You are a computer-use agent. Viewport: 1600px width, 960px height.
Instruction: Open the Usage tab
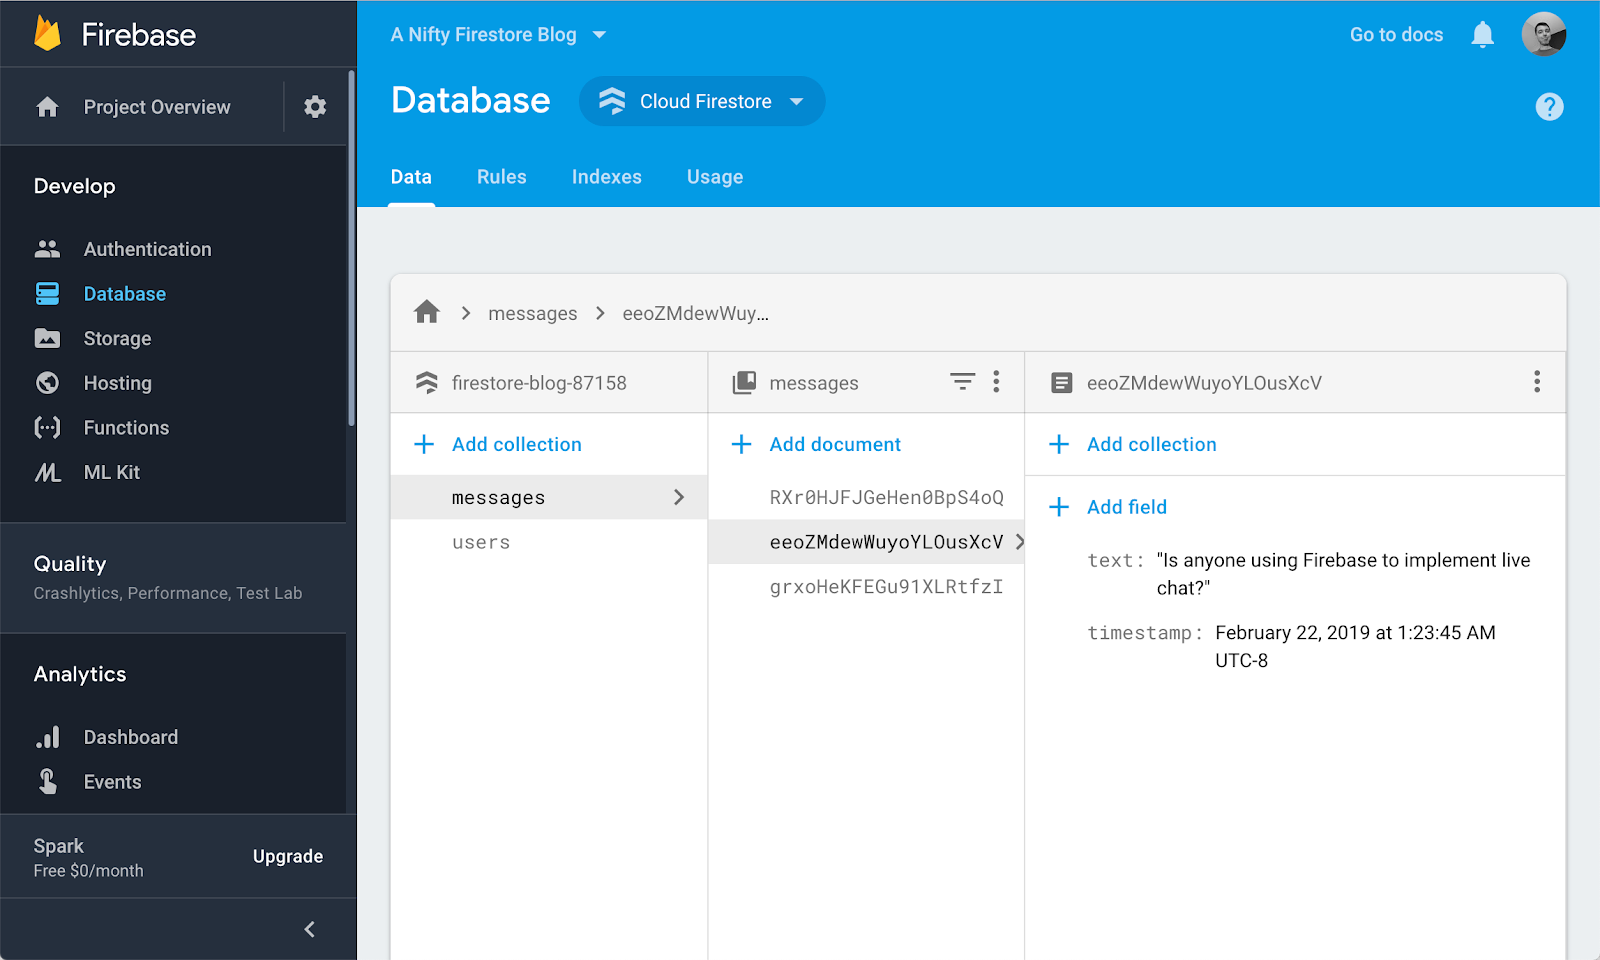coord(715,177)
